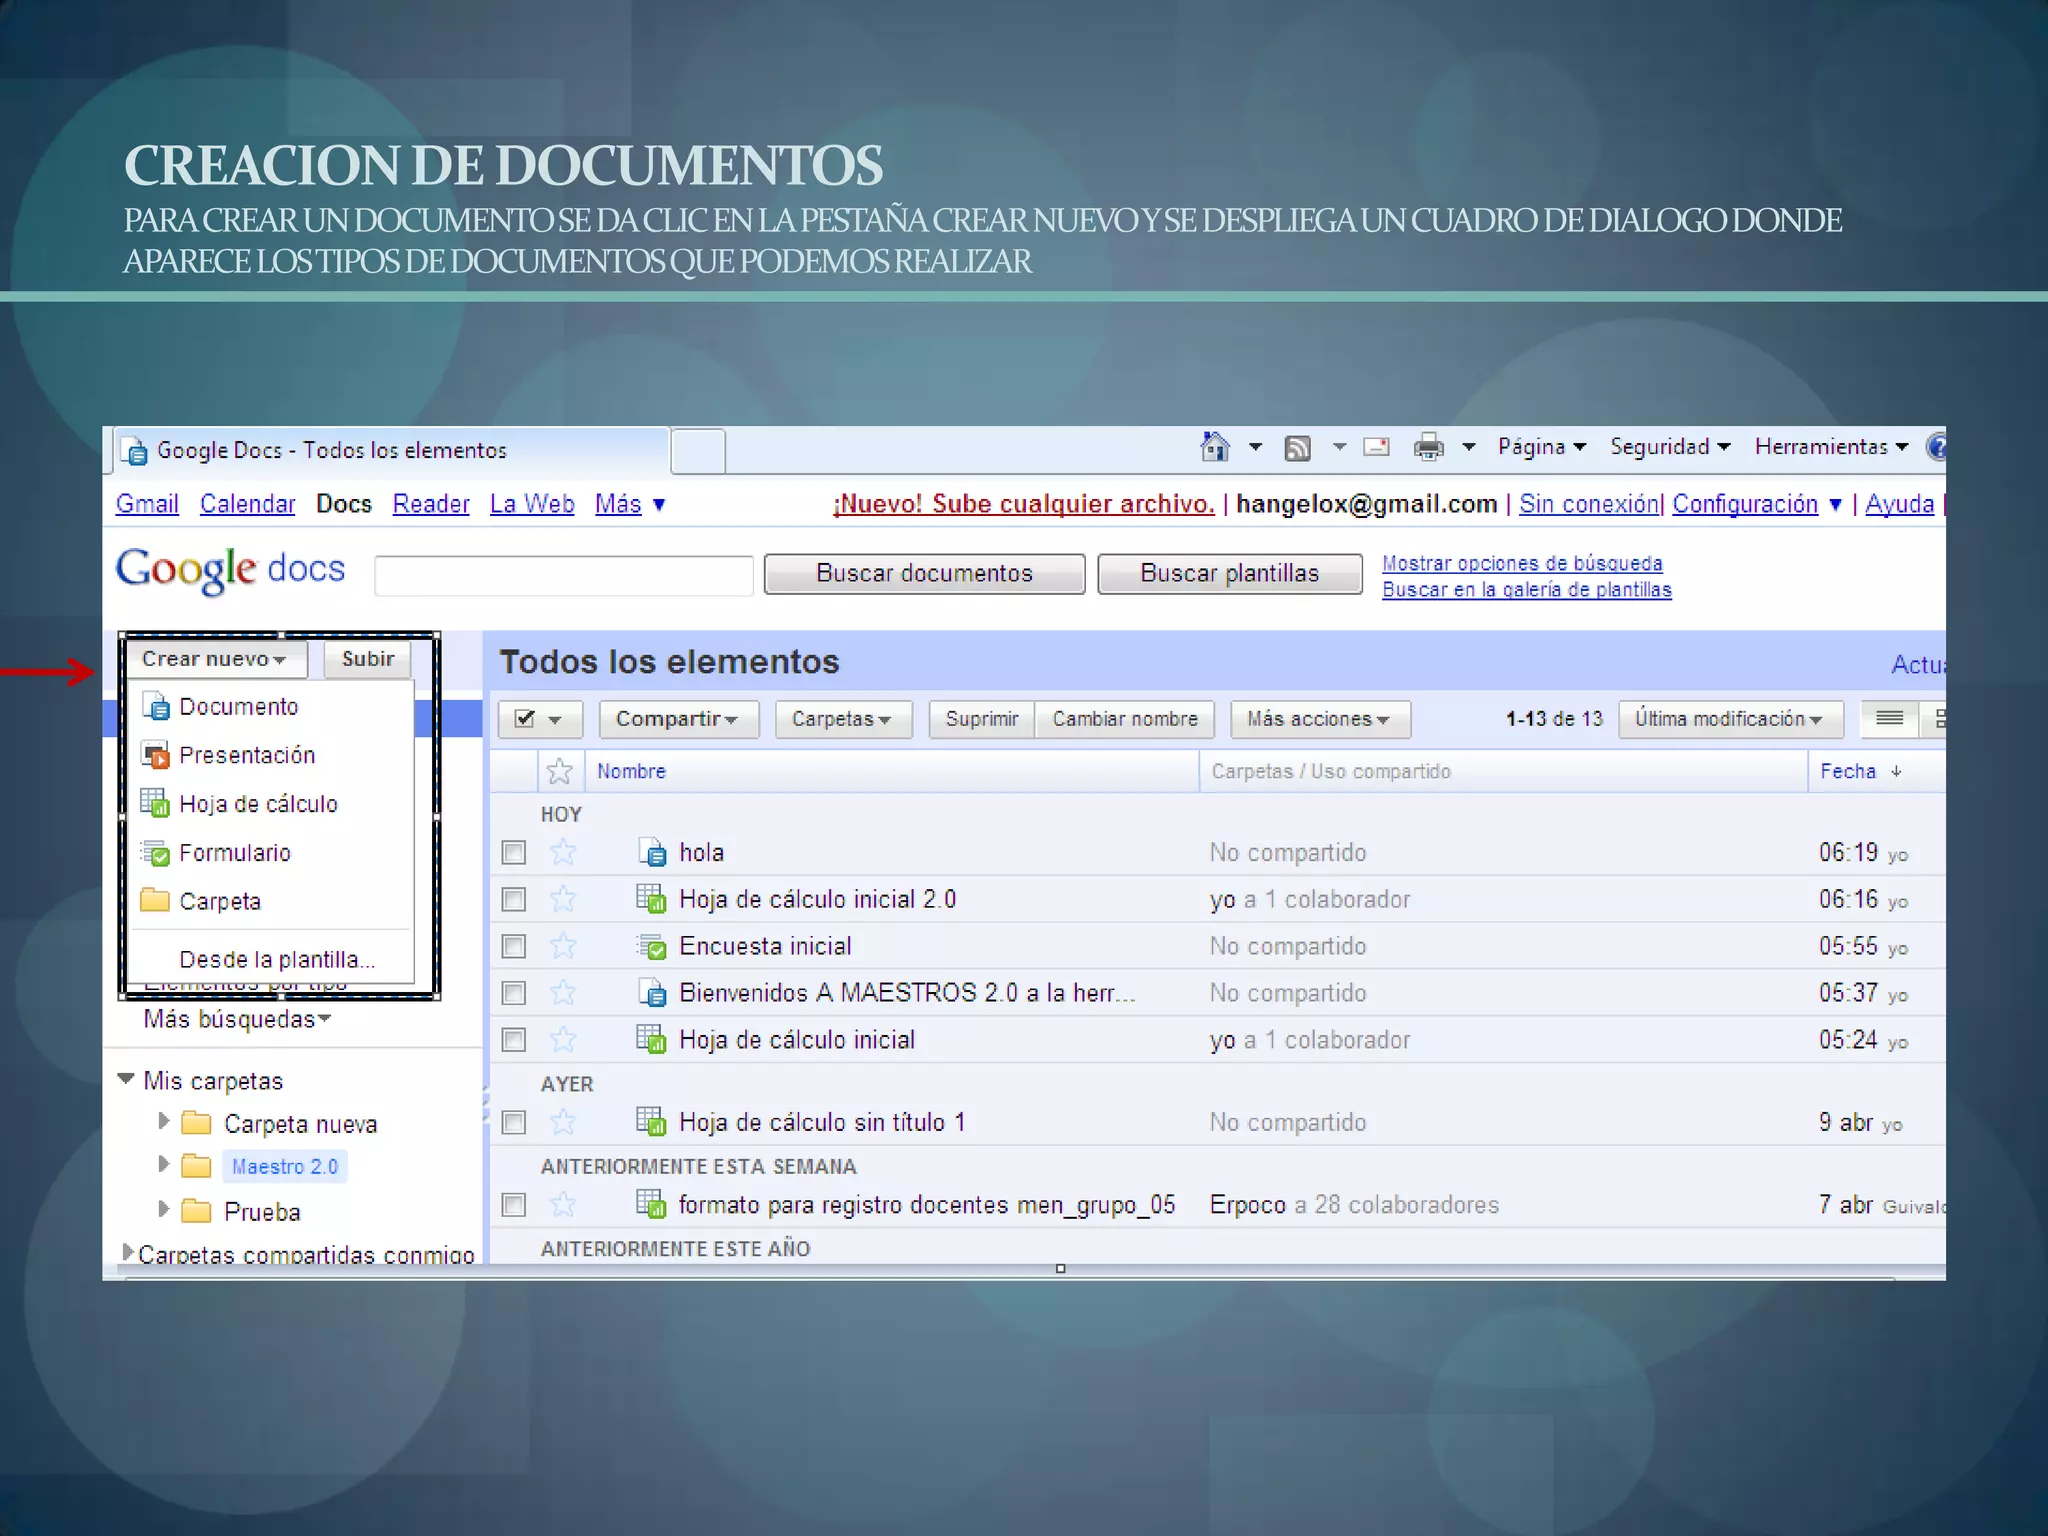Select 'Hoja de cálculo' menu item
Viewport: 2048px width, 1536px height.
point(272,804)
